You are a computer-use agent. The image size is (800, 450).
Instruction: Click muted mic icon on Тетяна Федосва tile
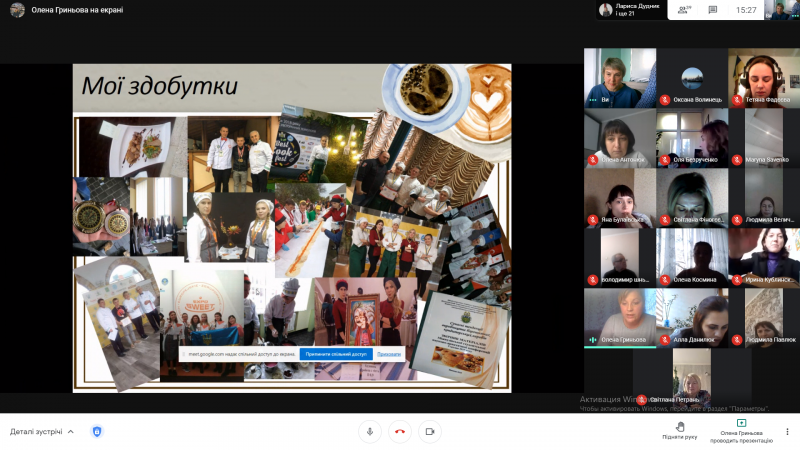tap(737, 100)
